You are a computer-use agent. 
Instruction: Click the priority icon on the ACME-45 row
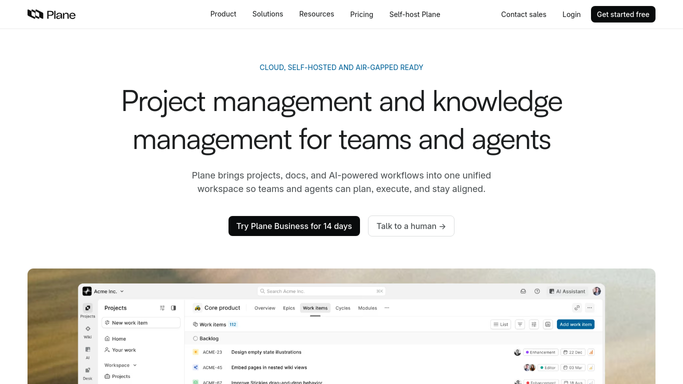tap(591, 367)
